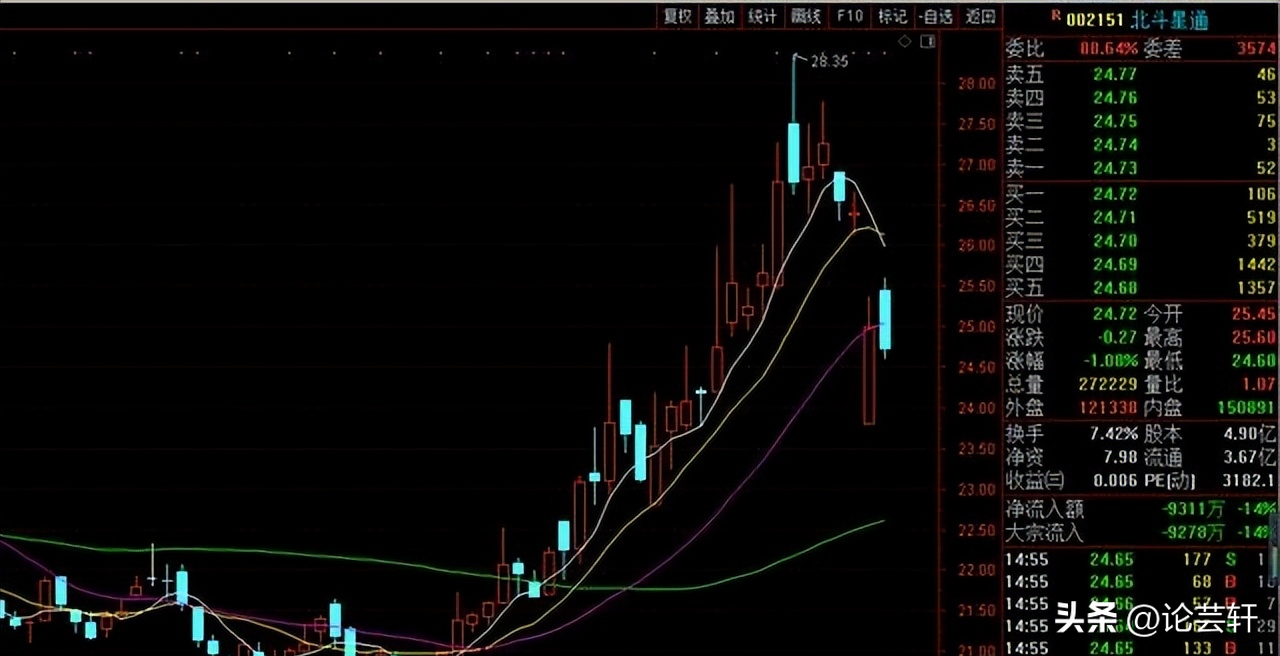The image size is (1280, 656).
Task: Open the 叠加 overlay option
Action: 719,16
